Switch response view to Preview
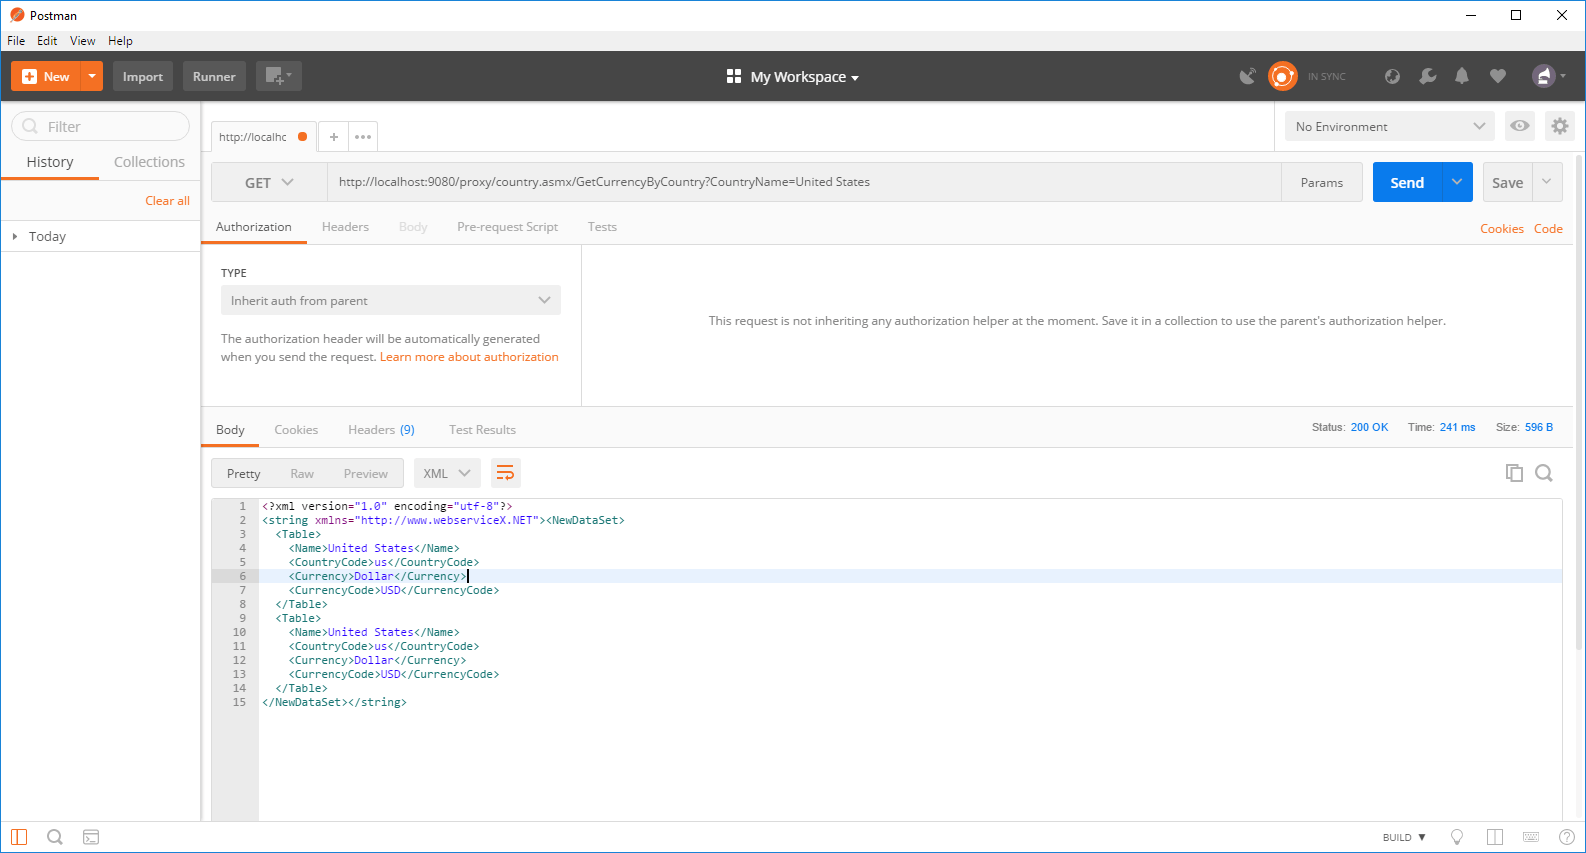The image size is (1586, 853). (x=365, y=474)
